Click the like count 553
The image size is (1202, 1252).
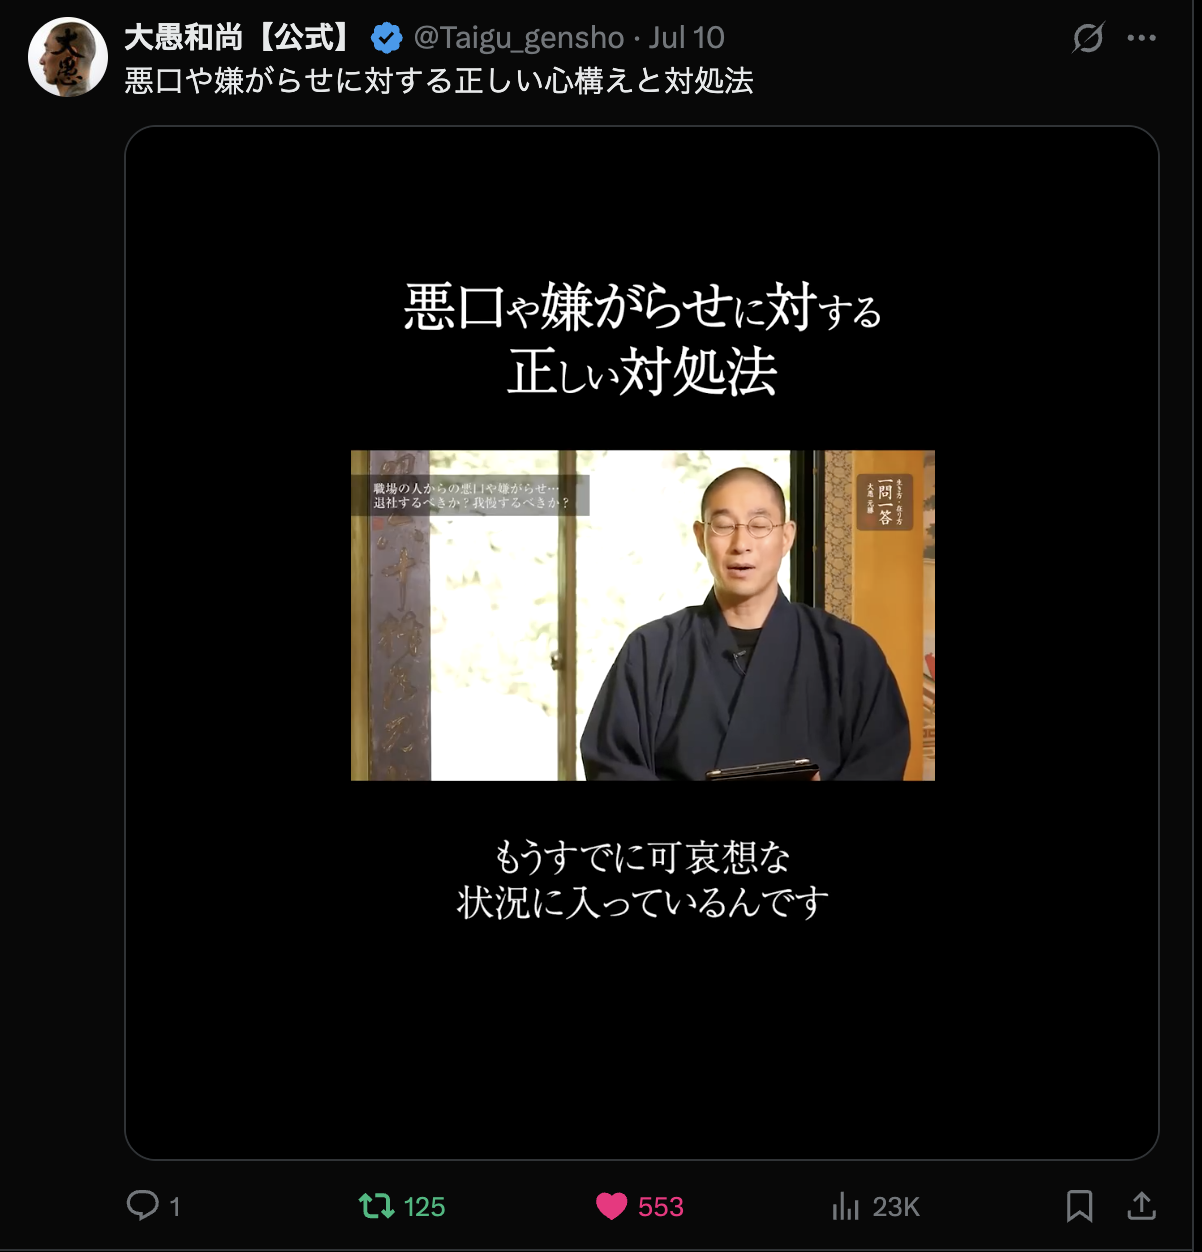tap(661, 1207)
